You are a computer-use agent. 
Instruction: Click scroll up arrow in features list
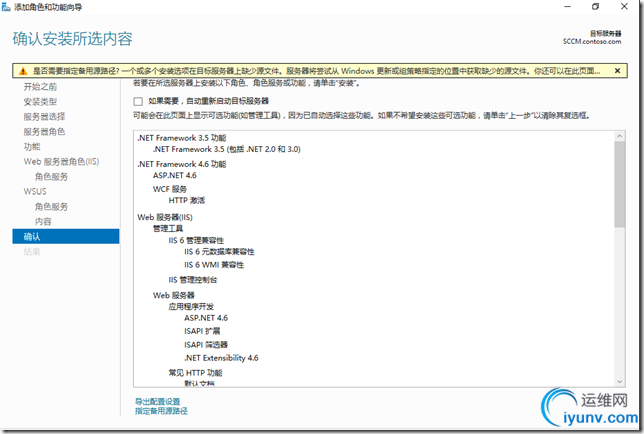coord(620,136)
